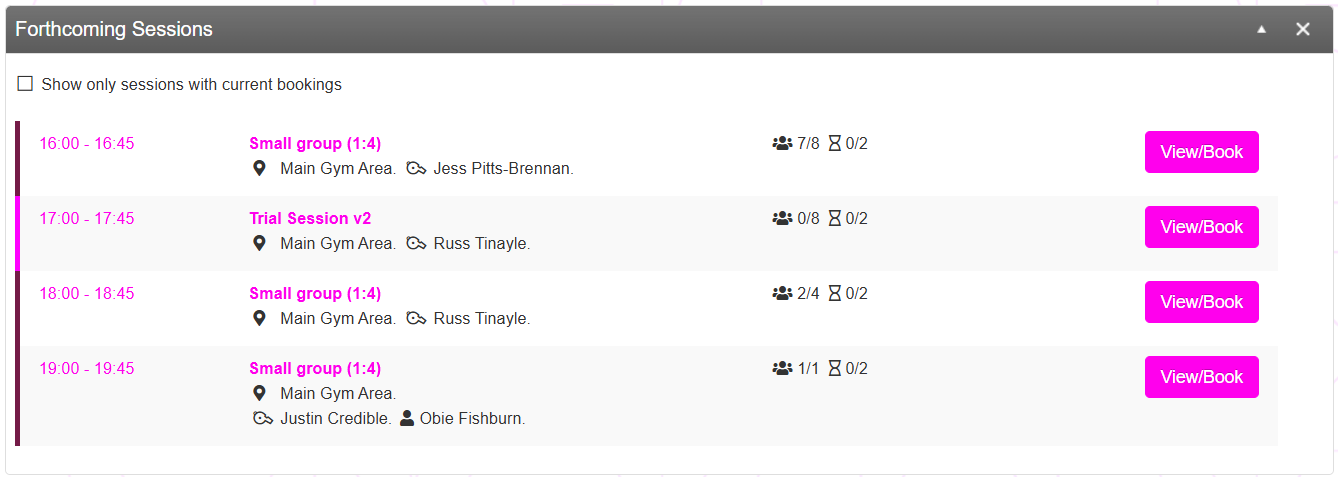The height and width of the screenshot is (477, 1338).
Task: Click person icon beside Obie Fishburn
Action: pyautogui.click(x=407, y=419)
